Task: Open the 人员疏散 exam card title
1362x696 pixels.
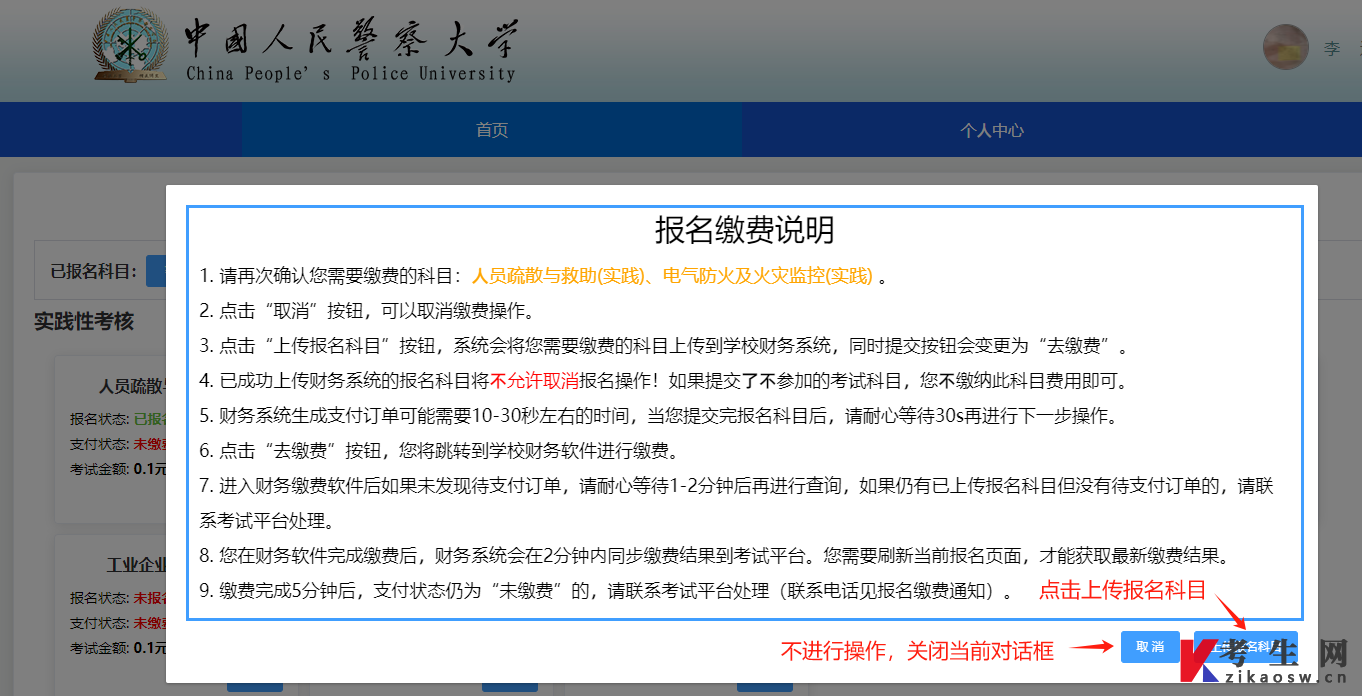Action: click(x=132, y=386)
